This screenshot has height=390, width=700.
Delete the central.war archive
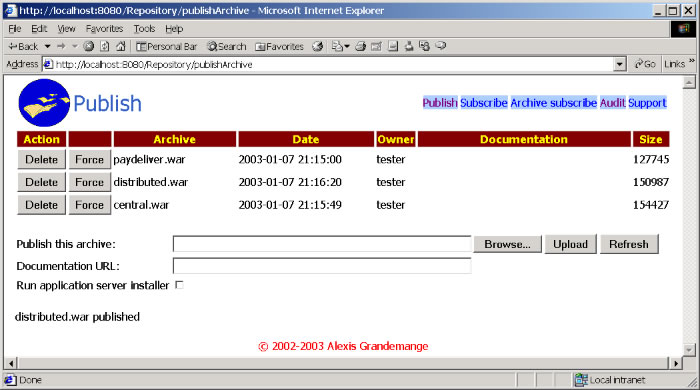(x=42, y=205)
